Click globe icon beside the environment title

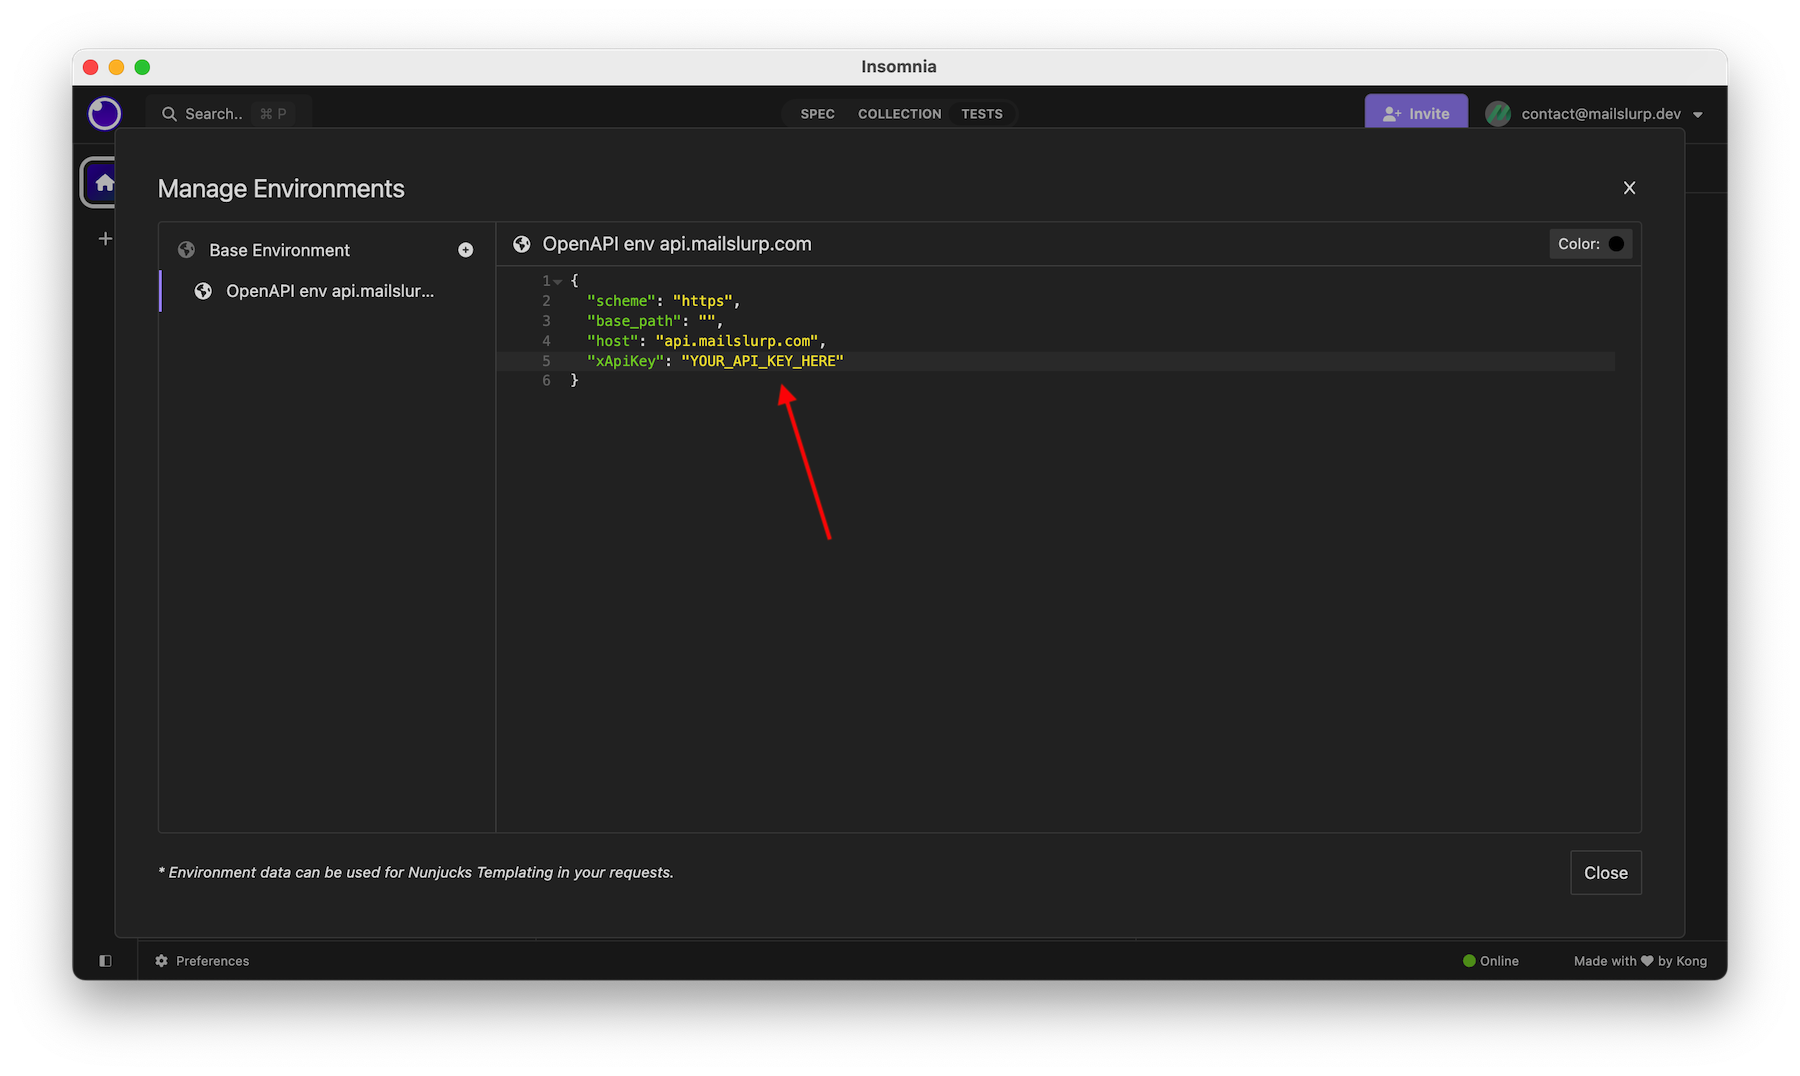click(521, 244)
